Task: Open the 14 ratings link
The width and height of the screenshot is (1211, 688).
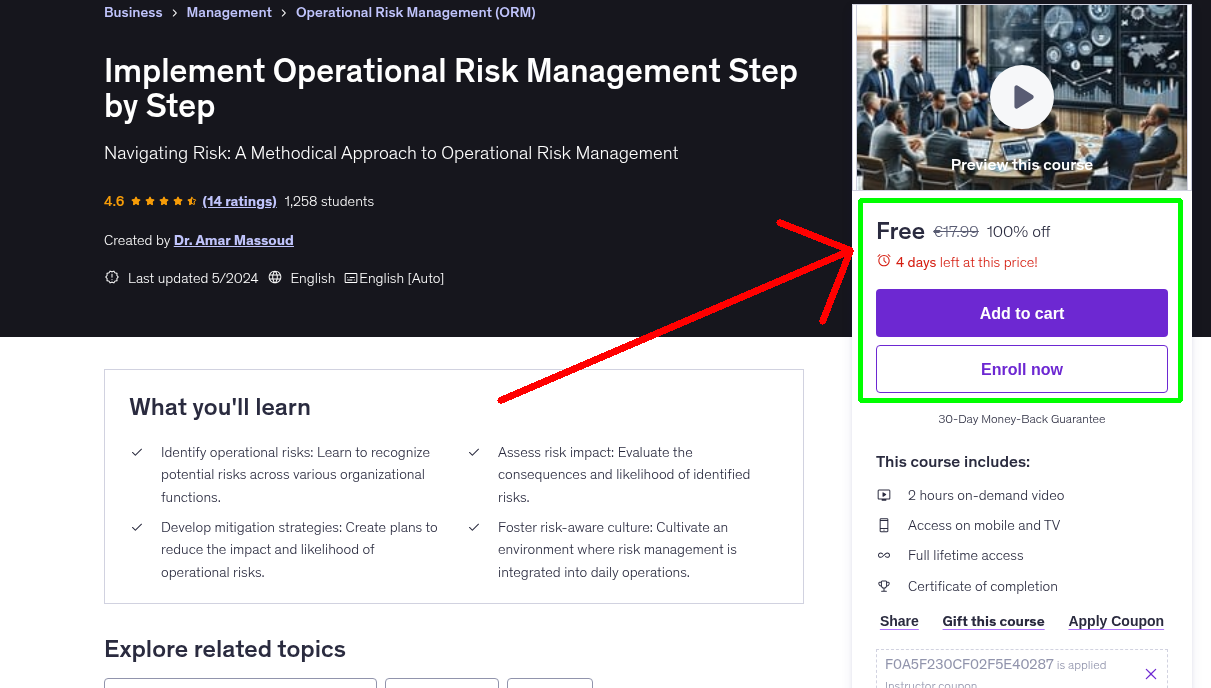Action: (239, 201)
